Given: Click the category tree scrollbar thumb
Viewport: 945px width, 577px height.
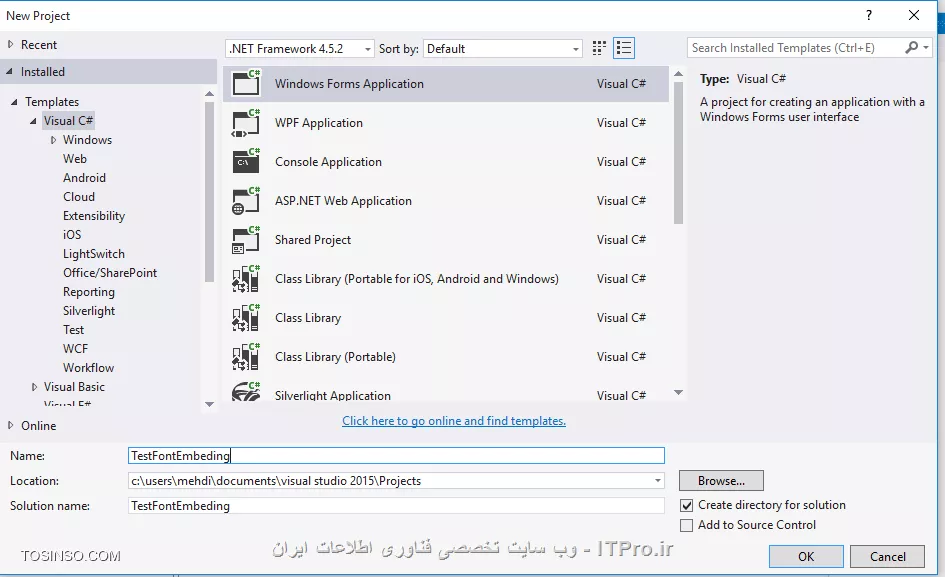Looking at the screenshot, I should pyautogui.click(x=209, y=192).
